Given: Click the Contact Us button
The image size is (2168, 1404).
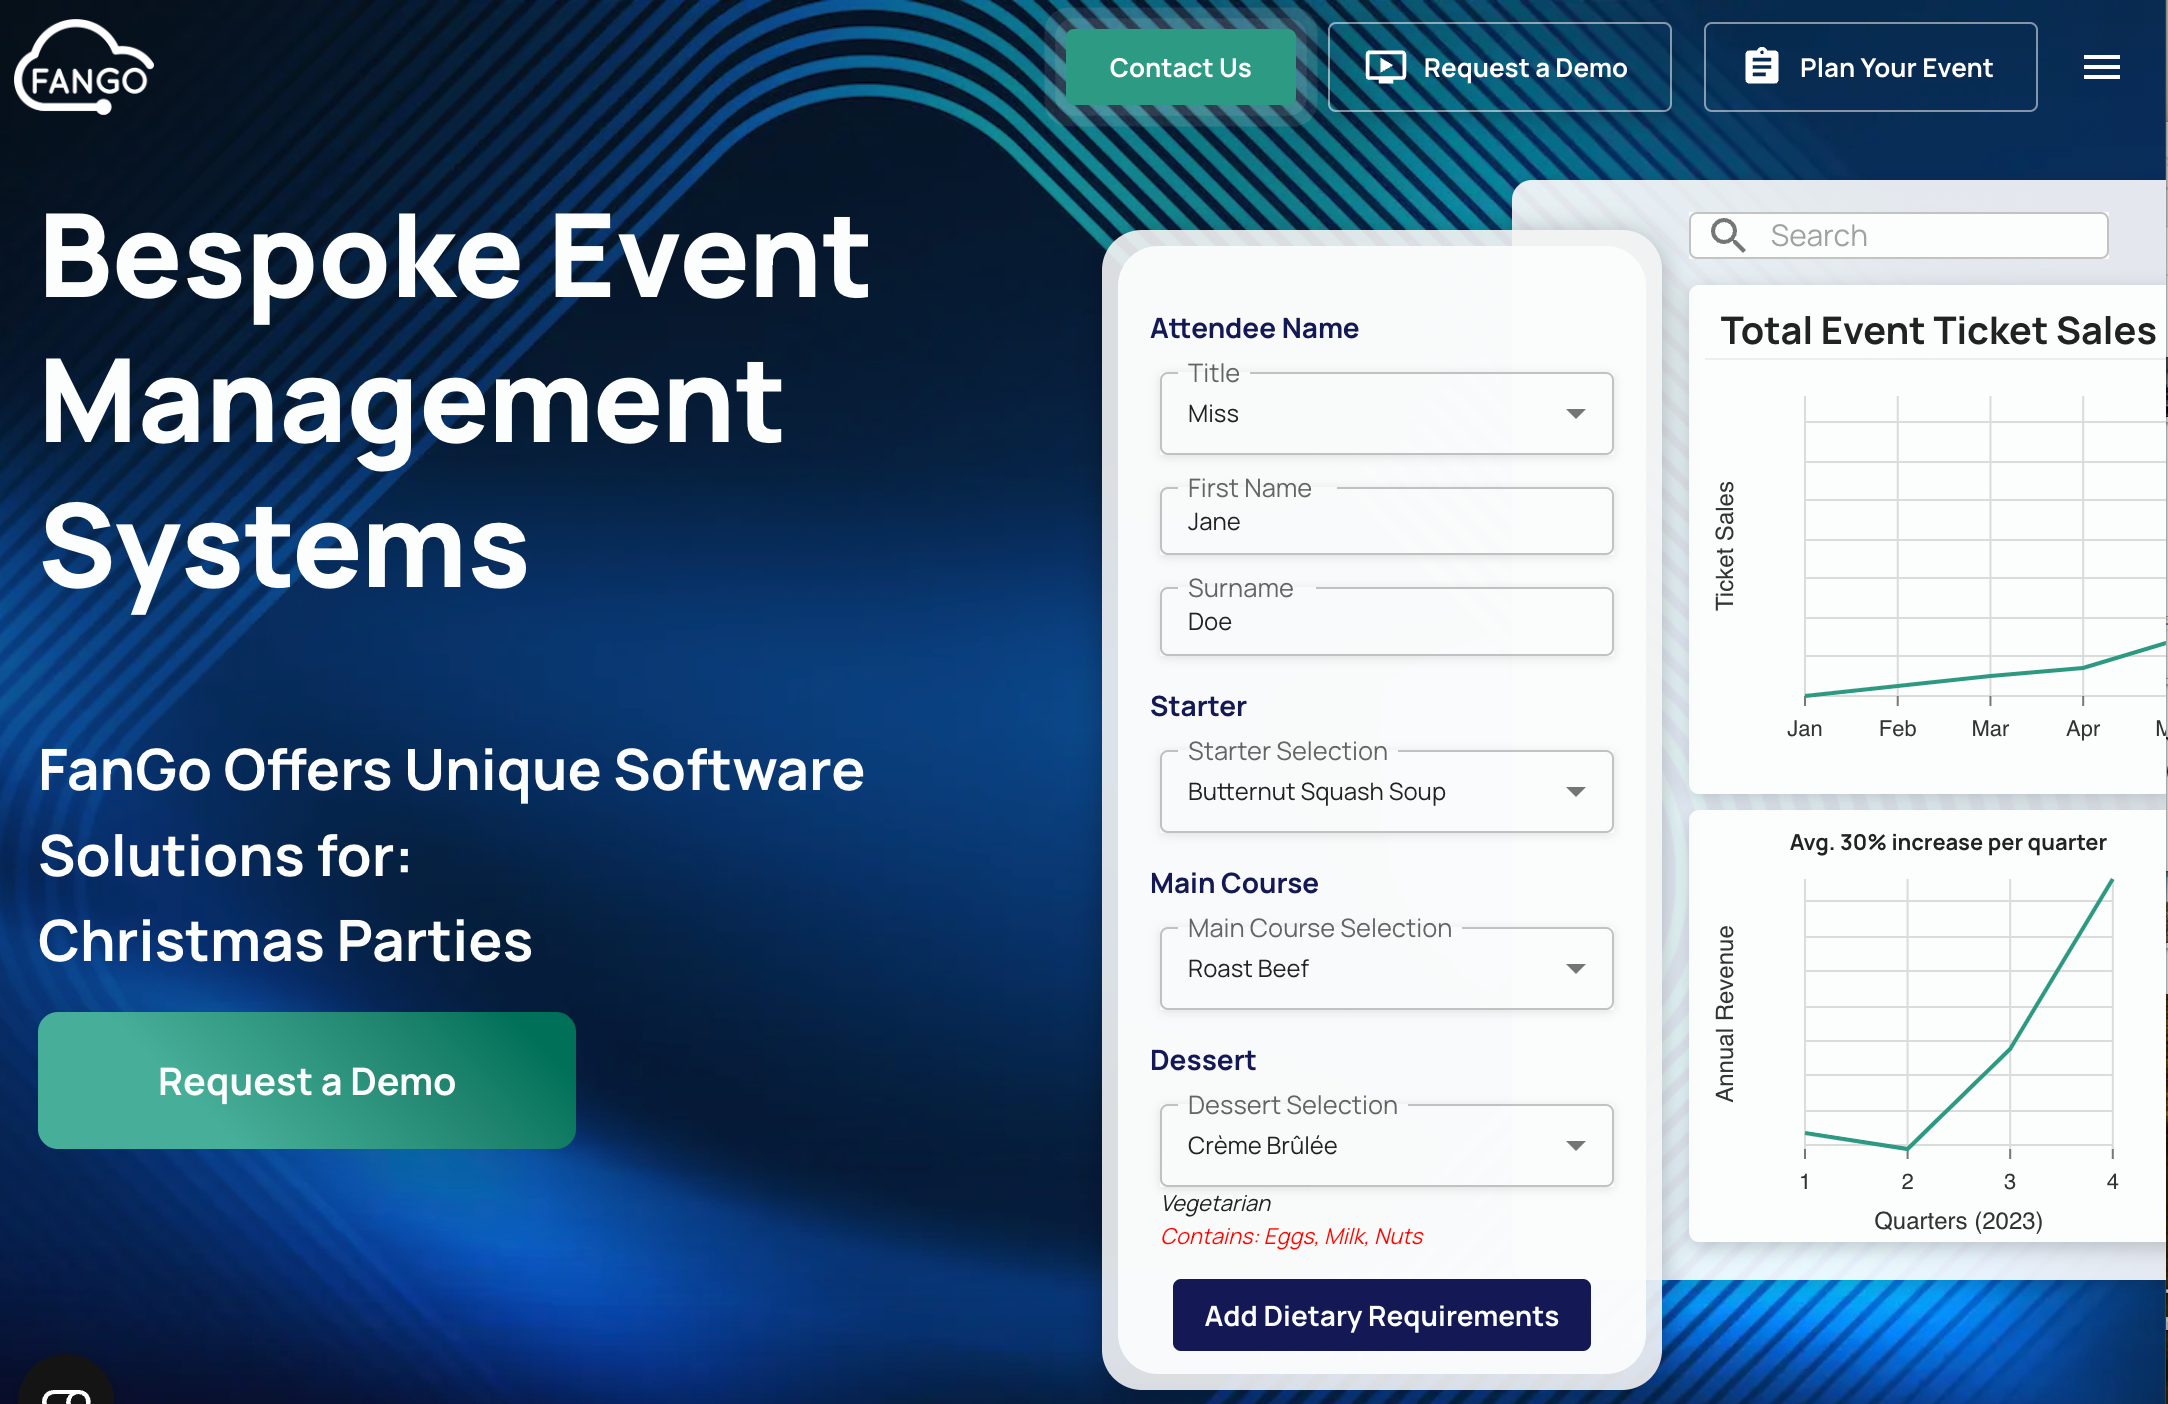Looking at the screenshot, I should pos(1180,67).
